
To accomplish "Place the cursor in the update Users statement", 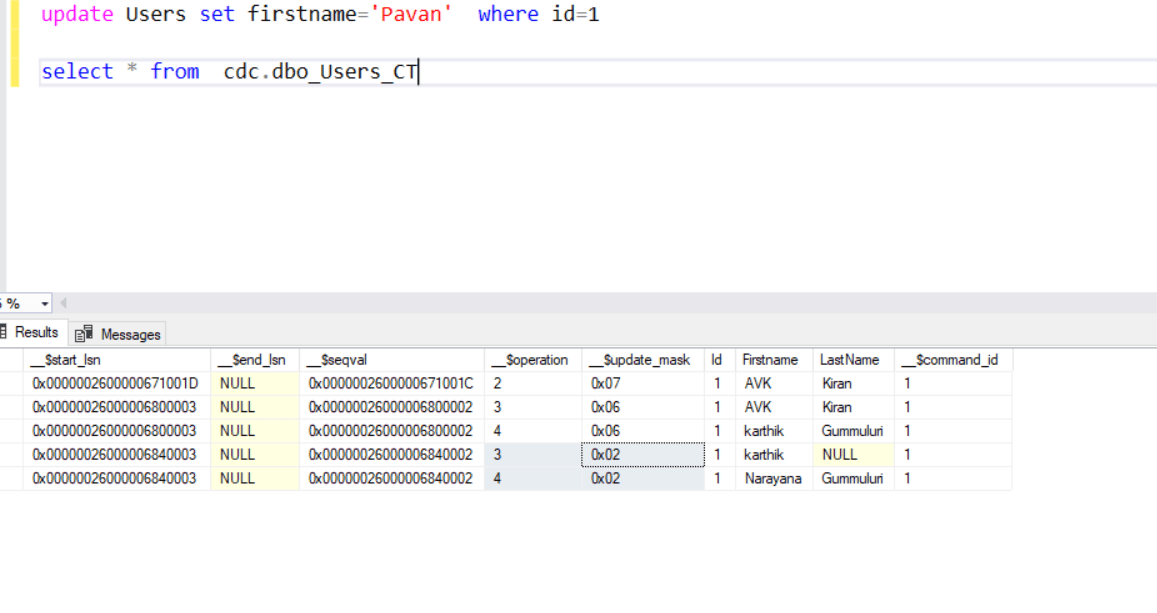I will pos(300,14).
